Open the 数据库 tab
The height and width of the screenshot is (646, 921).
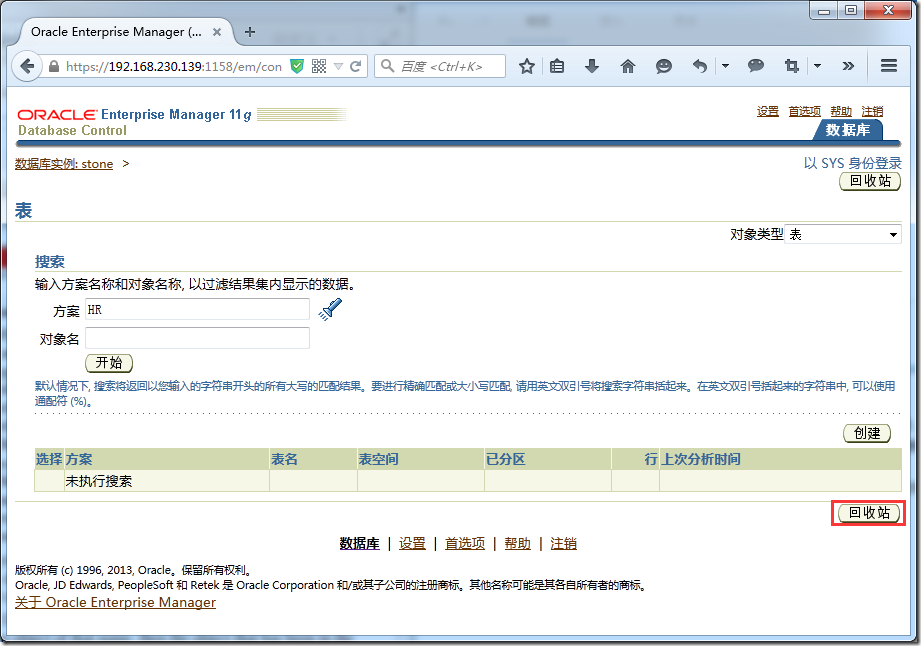point(847,130)
